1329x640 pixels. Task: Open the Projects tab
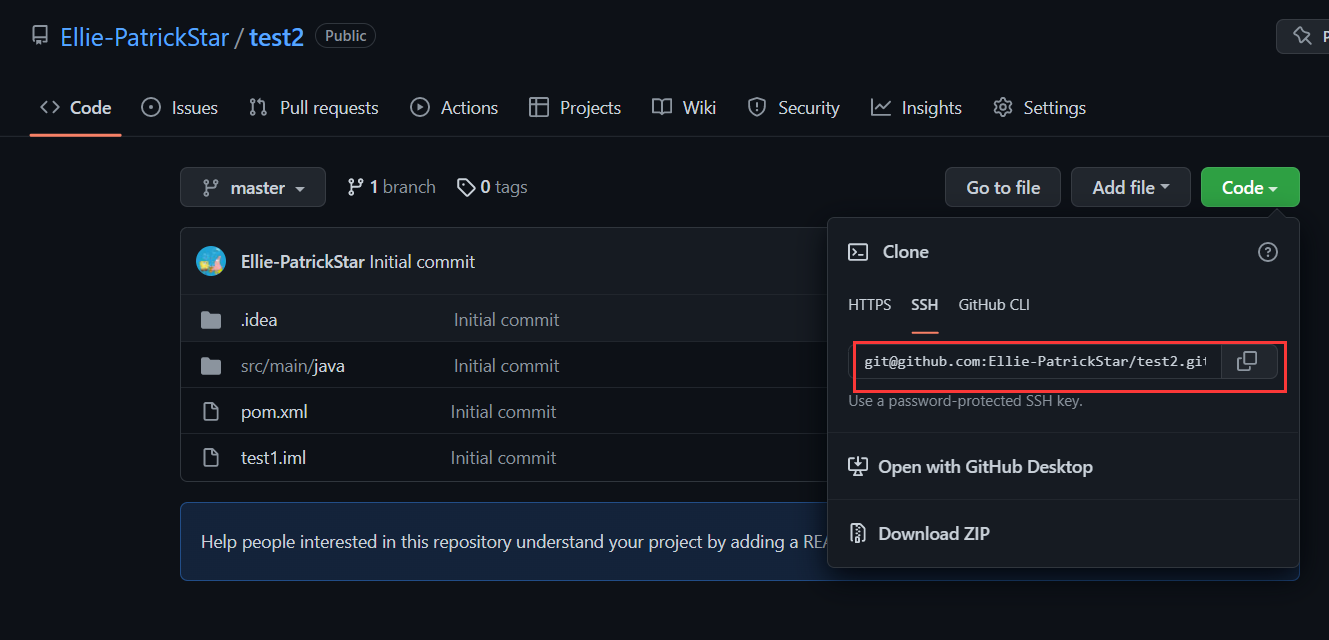(x=575, y=108)
